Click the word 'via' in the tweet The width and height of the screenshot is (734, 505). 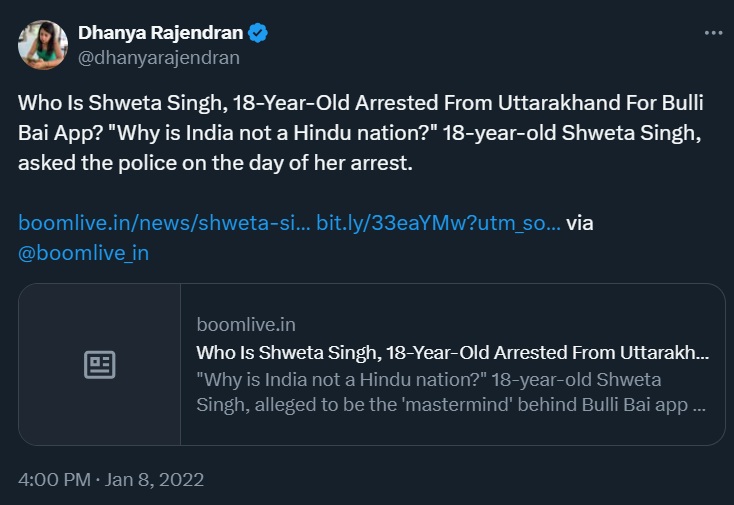(x=580, y=223)
